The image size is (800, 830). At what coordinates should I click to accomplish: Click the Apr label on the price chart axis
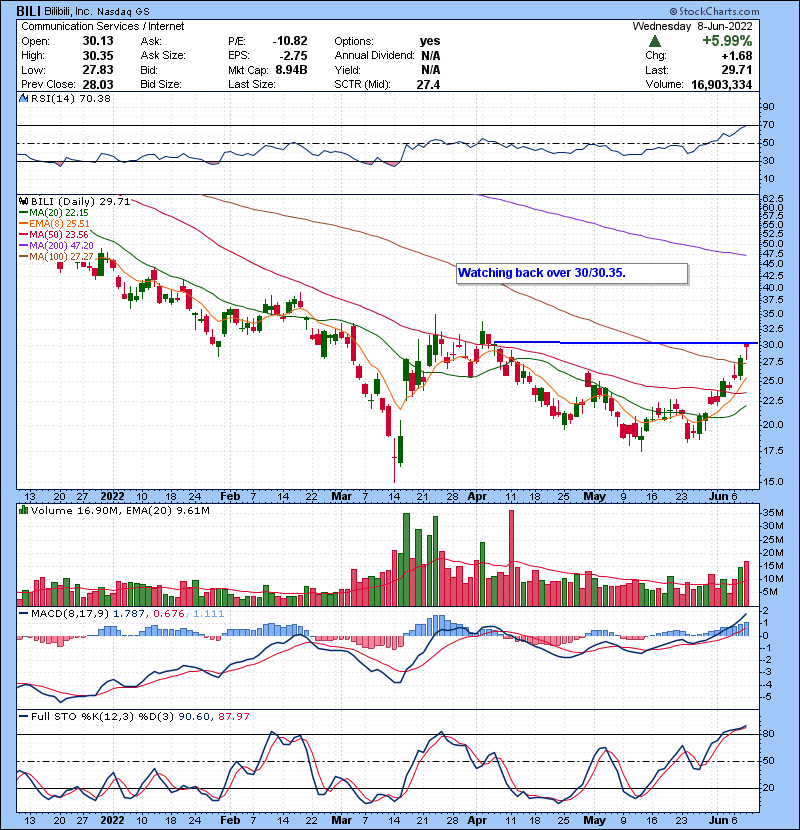pos(477,496)
